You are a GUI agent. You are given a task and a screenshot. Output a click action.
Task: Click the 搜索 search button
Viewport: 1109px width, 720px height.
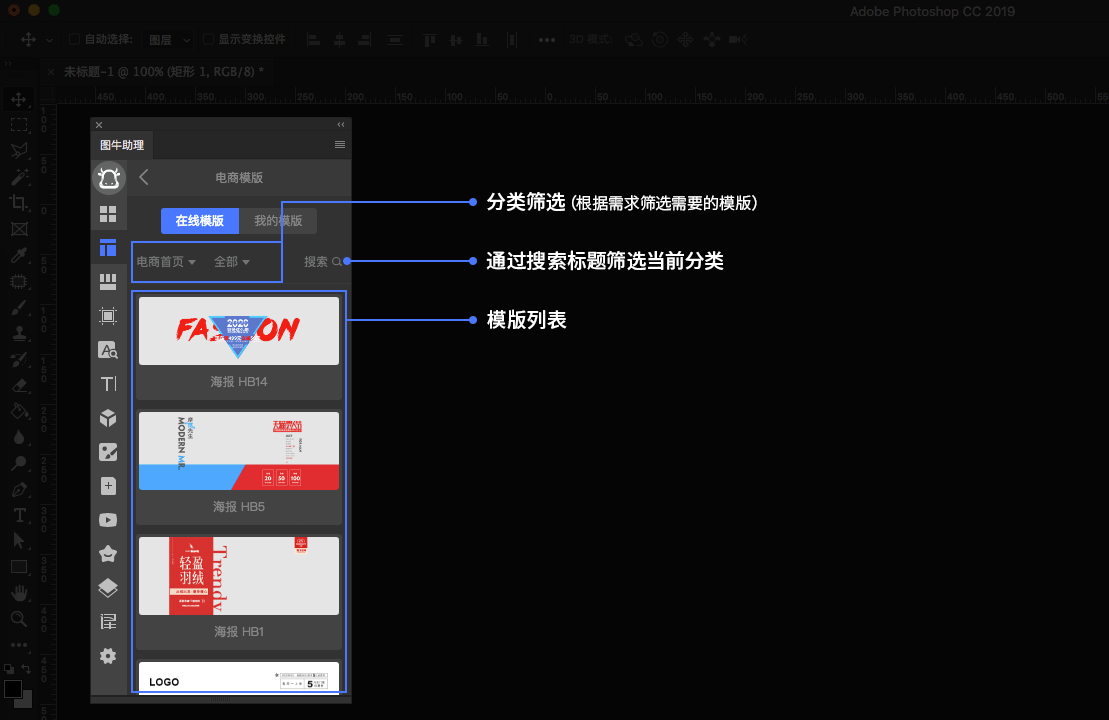tap(323, 262)
